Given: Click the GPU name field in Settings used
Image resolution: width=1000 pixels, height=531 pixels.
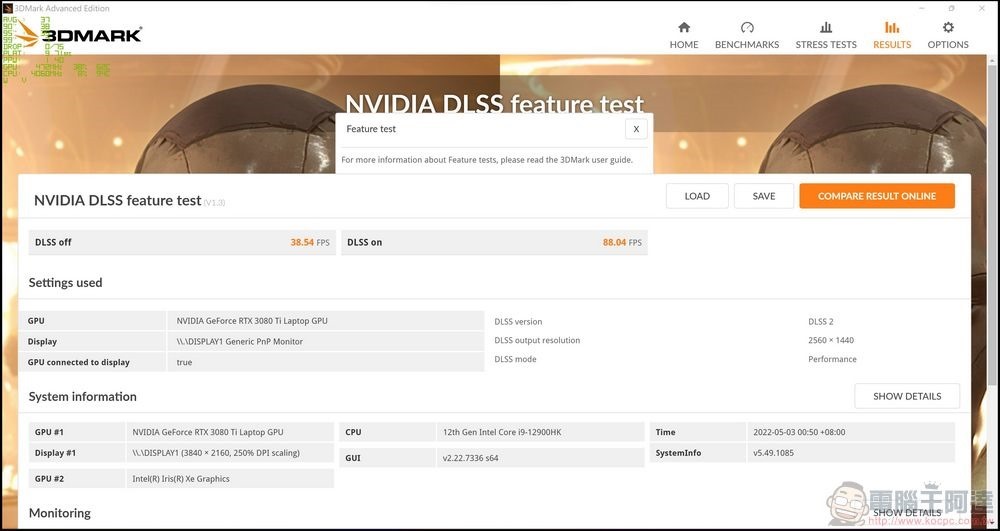Looking at the screenshot, I should coord(325,321).
